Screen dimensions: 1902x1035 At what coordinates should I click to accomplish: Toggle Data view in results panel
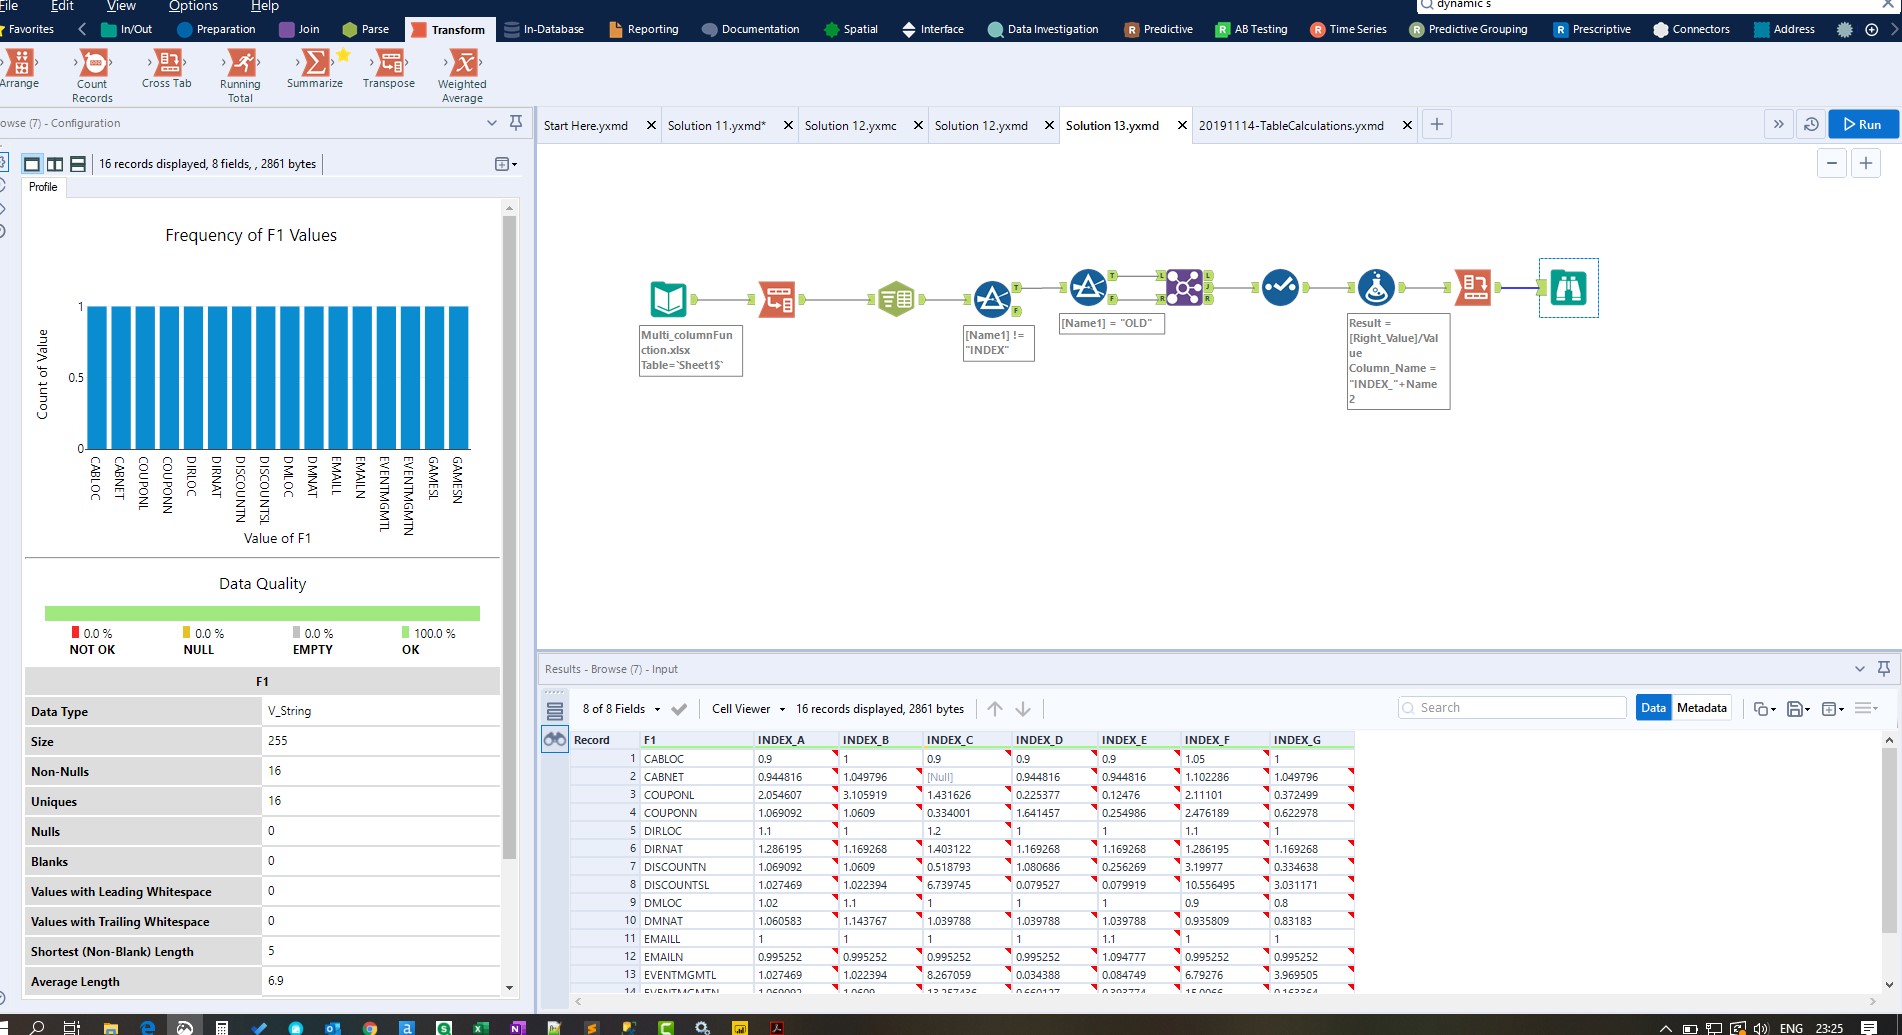tap(1653, 708)
